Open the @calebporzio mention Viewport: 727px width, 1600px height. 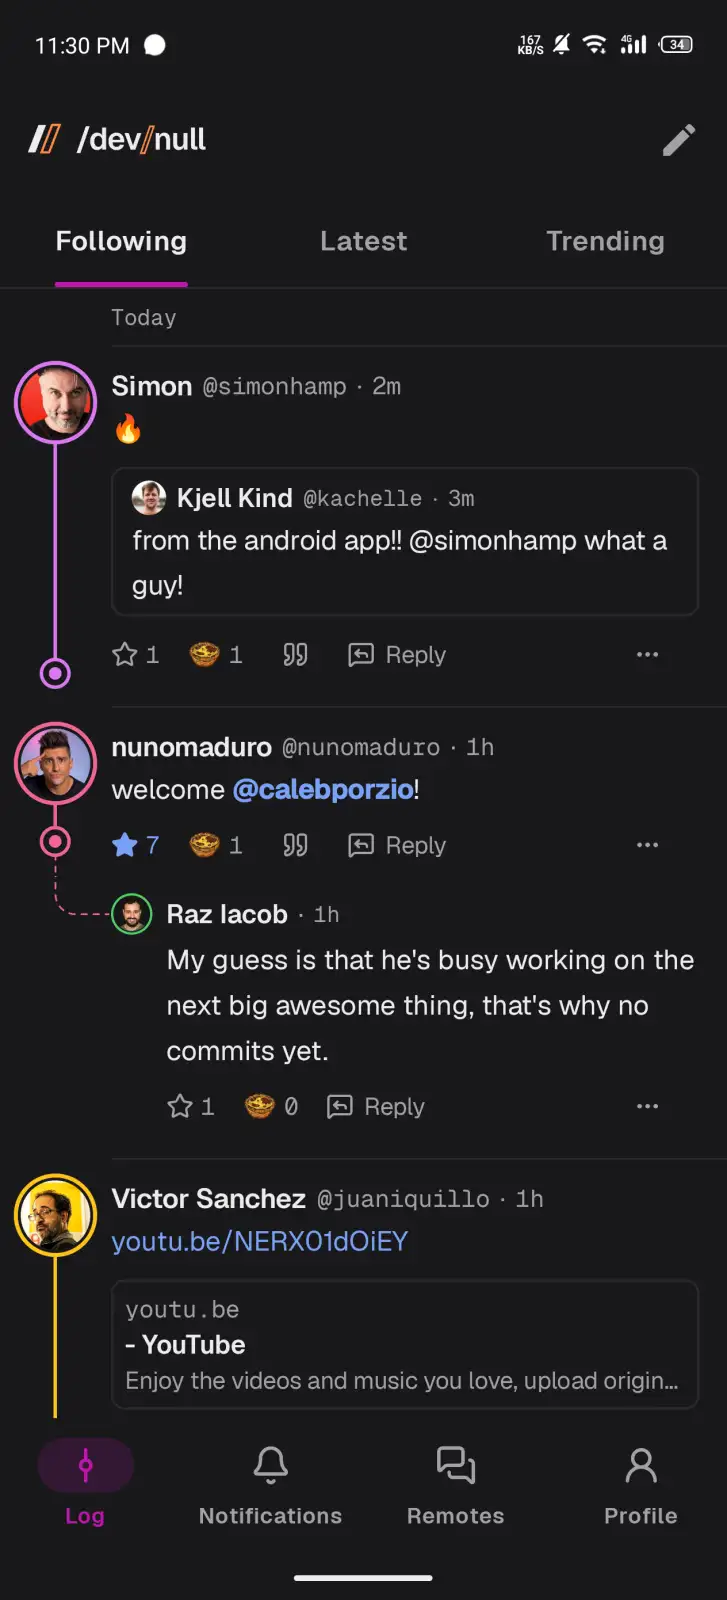[323, 789]
